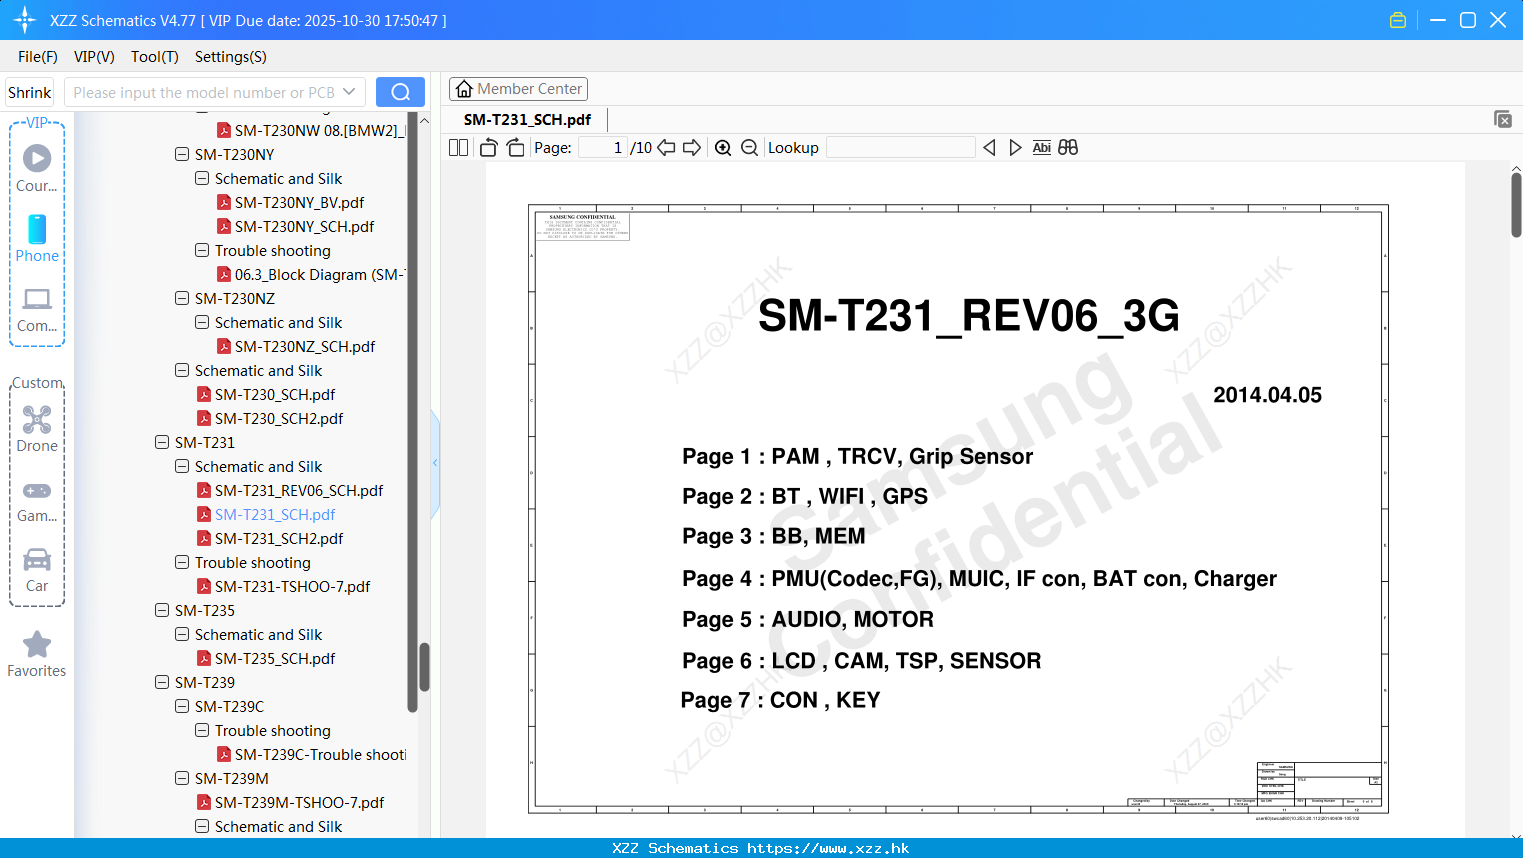Click the blue search button
The image size is (1523, 858).
coord(400,92)
